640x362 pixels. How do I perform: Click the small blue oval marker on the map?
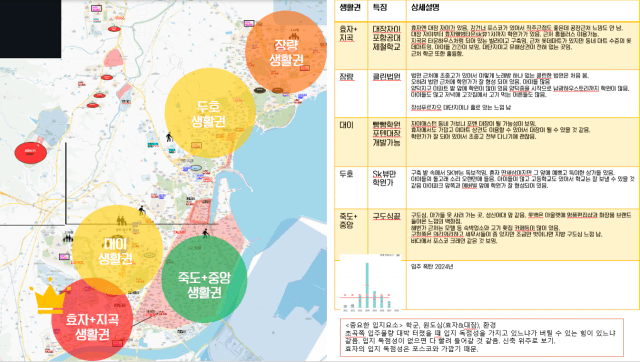pos(196,168)
